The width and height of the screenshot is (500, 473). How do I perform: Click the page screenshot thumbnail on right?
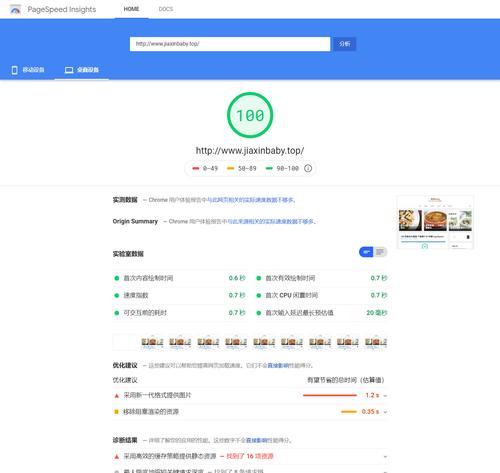pyautogui.click(x=435, y=222)
